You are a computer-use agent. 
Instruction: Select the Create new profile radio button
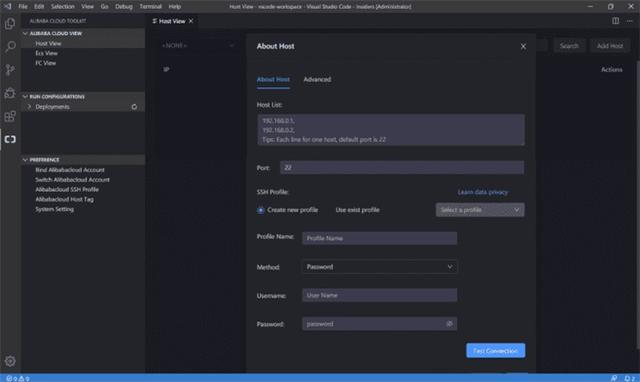[x=261, y=210]
